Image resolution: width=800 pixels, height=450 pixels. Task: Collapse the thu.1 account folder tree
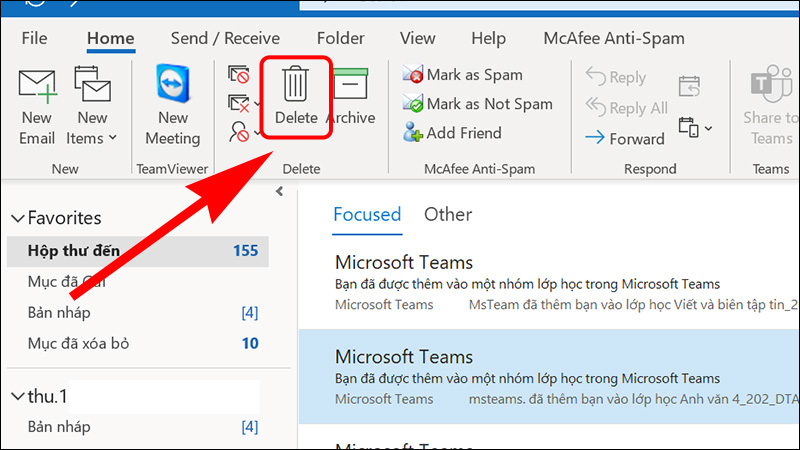coord(18,396)
